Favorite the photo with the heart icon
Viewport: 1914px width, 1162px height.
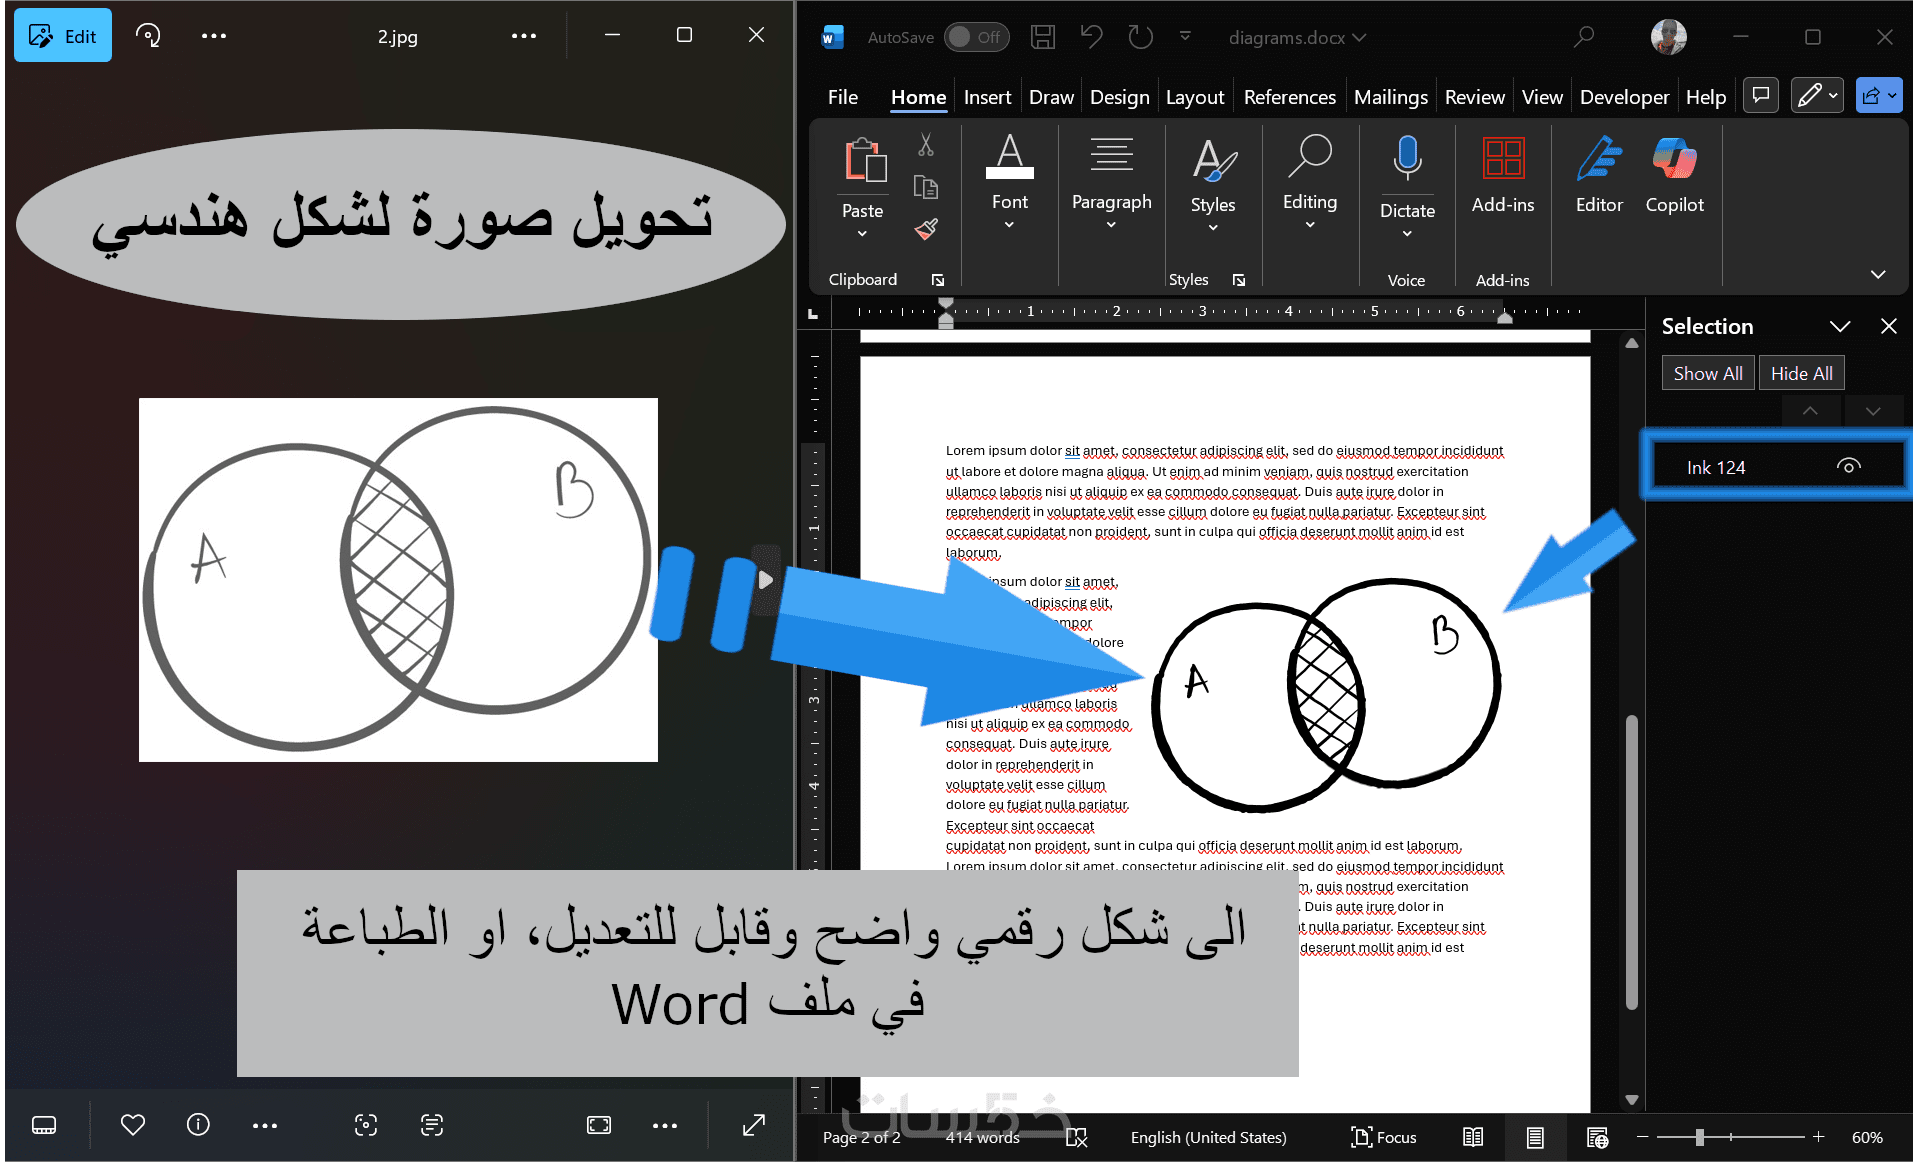[x=133, y=1125]
